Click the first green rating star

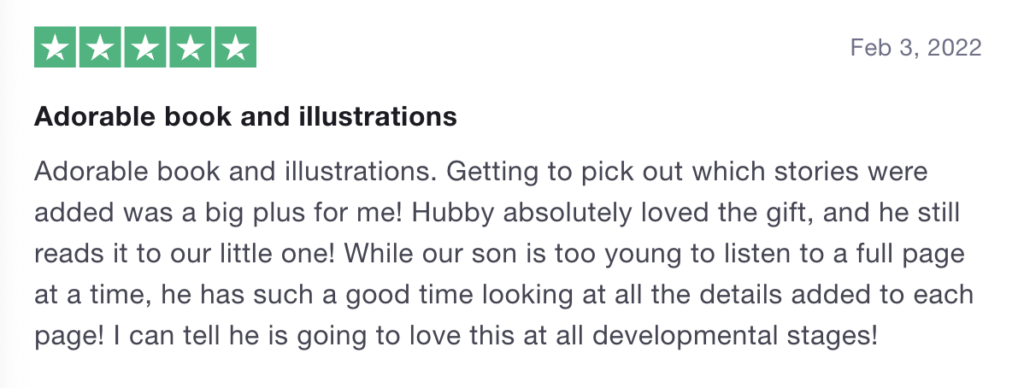point(55,47)
